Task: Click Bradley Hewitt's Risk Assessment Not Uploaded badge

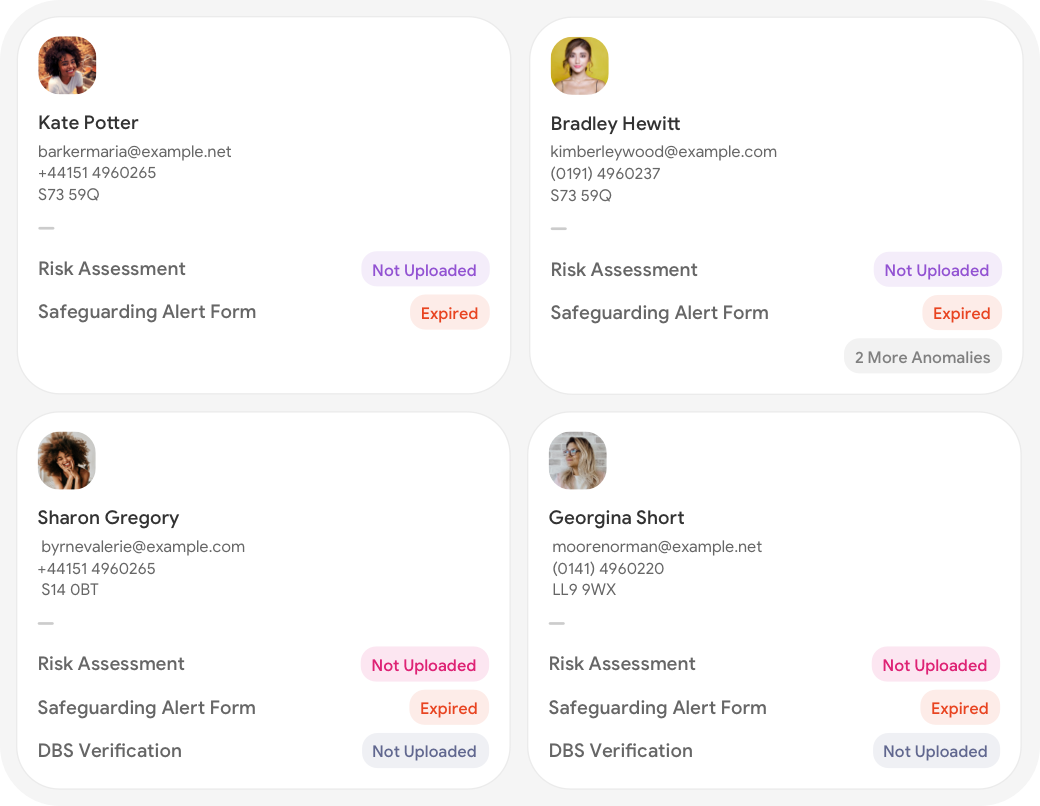Action: coord(936,270)
